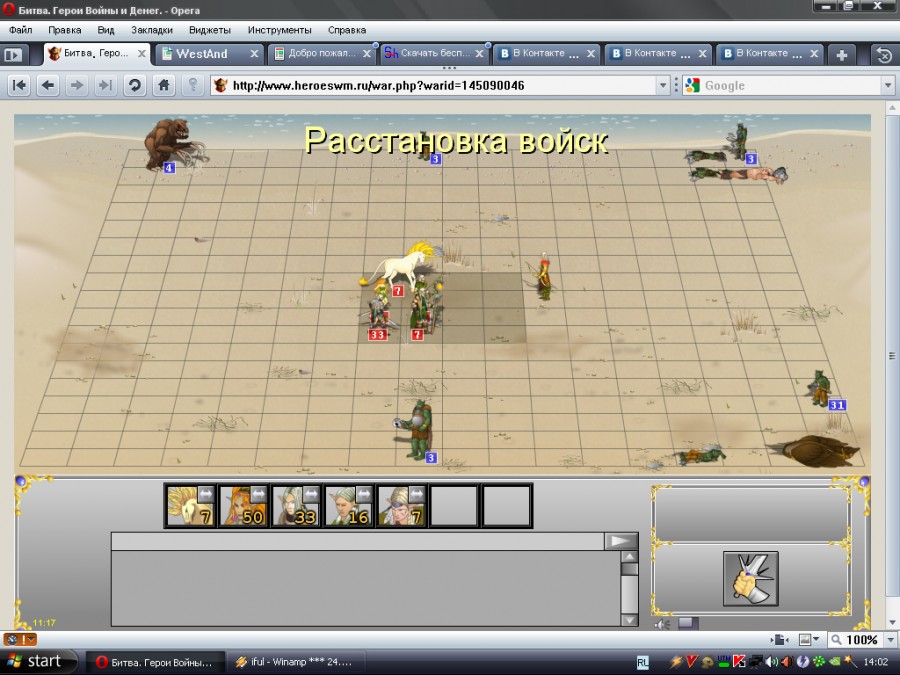This screenshot has width=900, height=675.
Task: Open a new tab with plus button
Action: [x=842, y=55]
